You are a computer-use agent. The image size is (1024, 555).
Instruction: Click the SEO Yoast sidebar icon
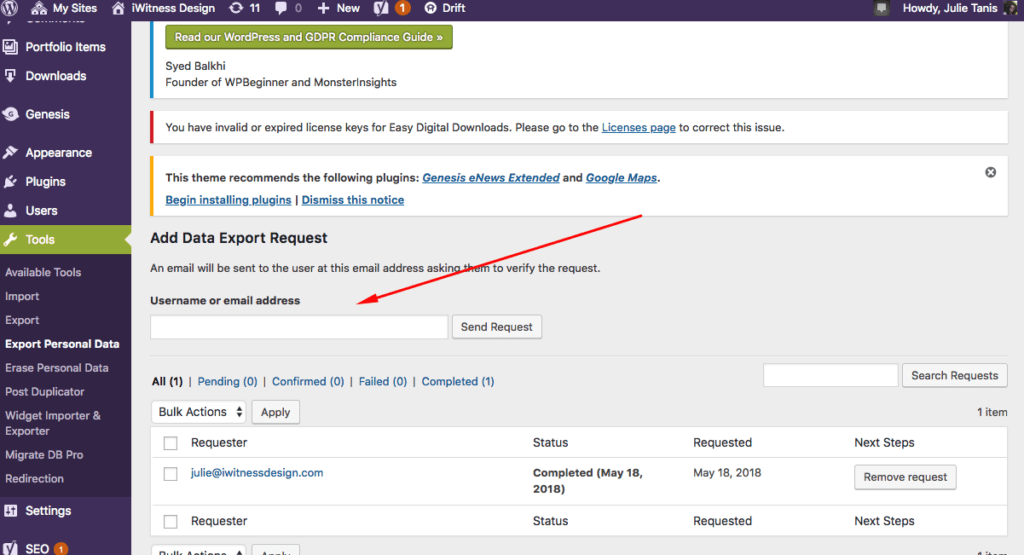10,548
